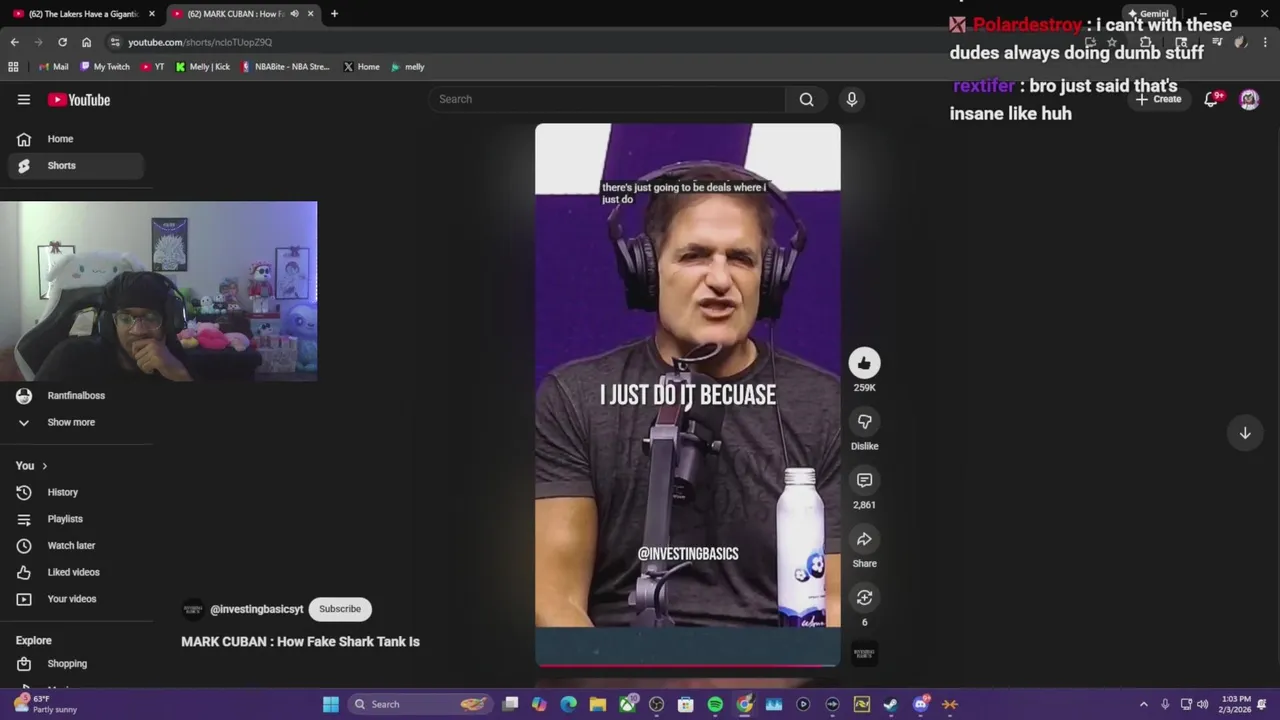Open the X Home bookmark

tap(361, 67)
